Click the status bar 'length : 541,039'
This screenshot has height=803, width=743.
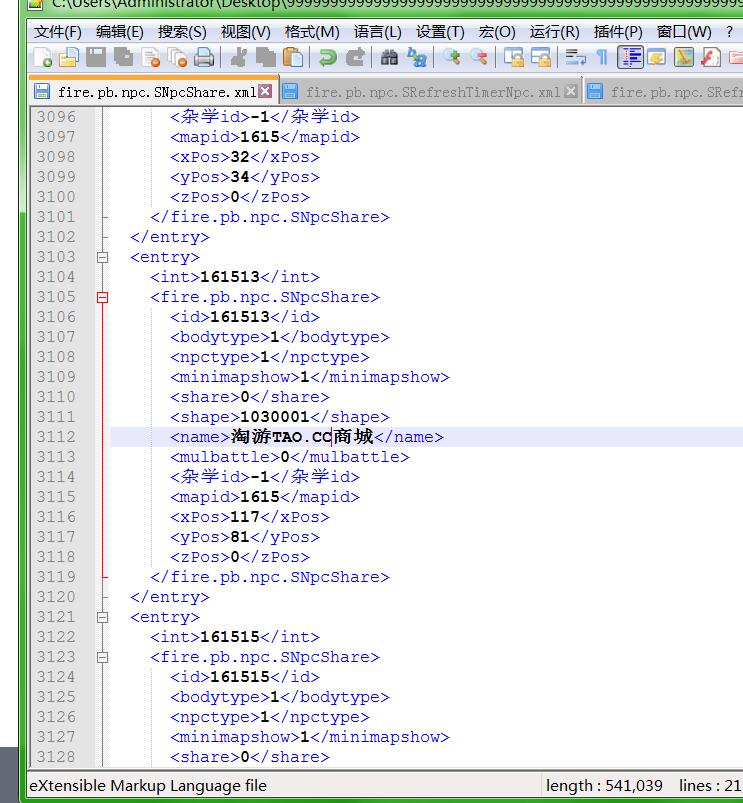tap(604, 786)
